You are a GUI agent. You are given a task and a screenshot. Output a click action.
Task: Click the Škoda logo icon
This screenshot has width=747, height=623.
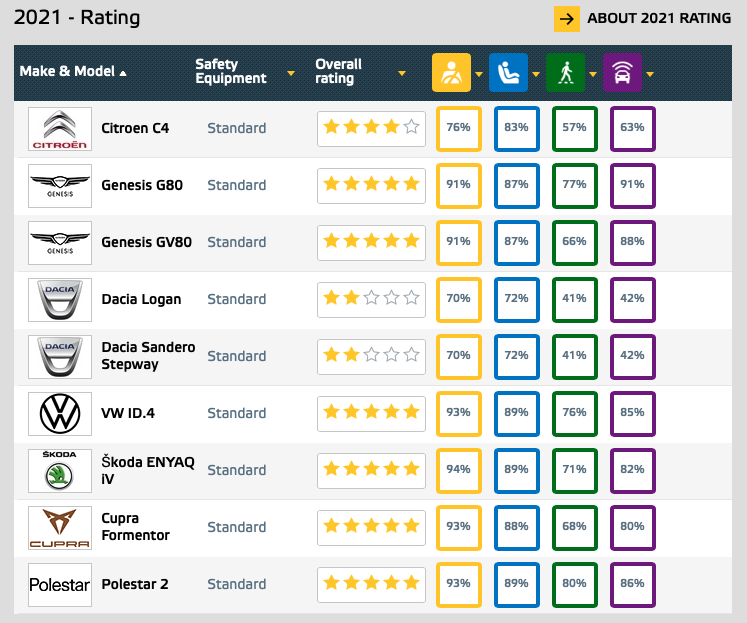point(60,470)
